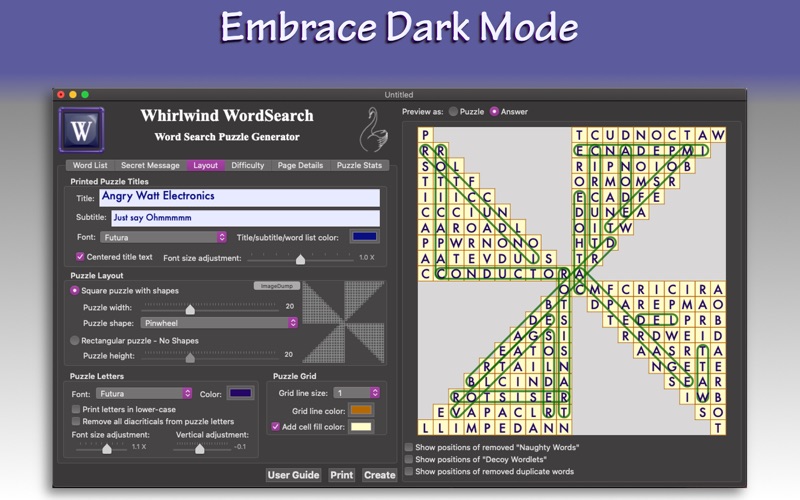The image size is (800, 500).
Task: Click the pinwheel shape preview thumbnail
Action: pos(343,322)
